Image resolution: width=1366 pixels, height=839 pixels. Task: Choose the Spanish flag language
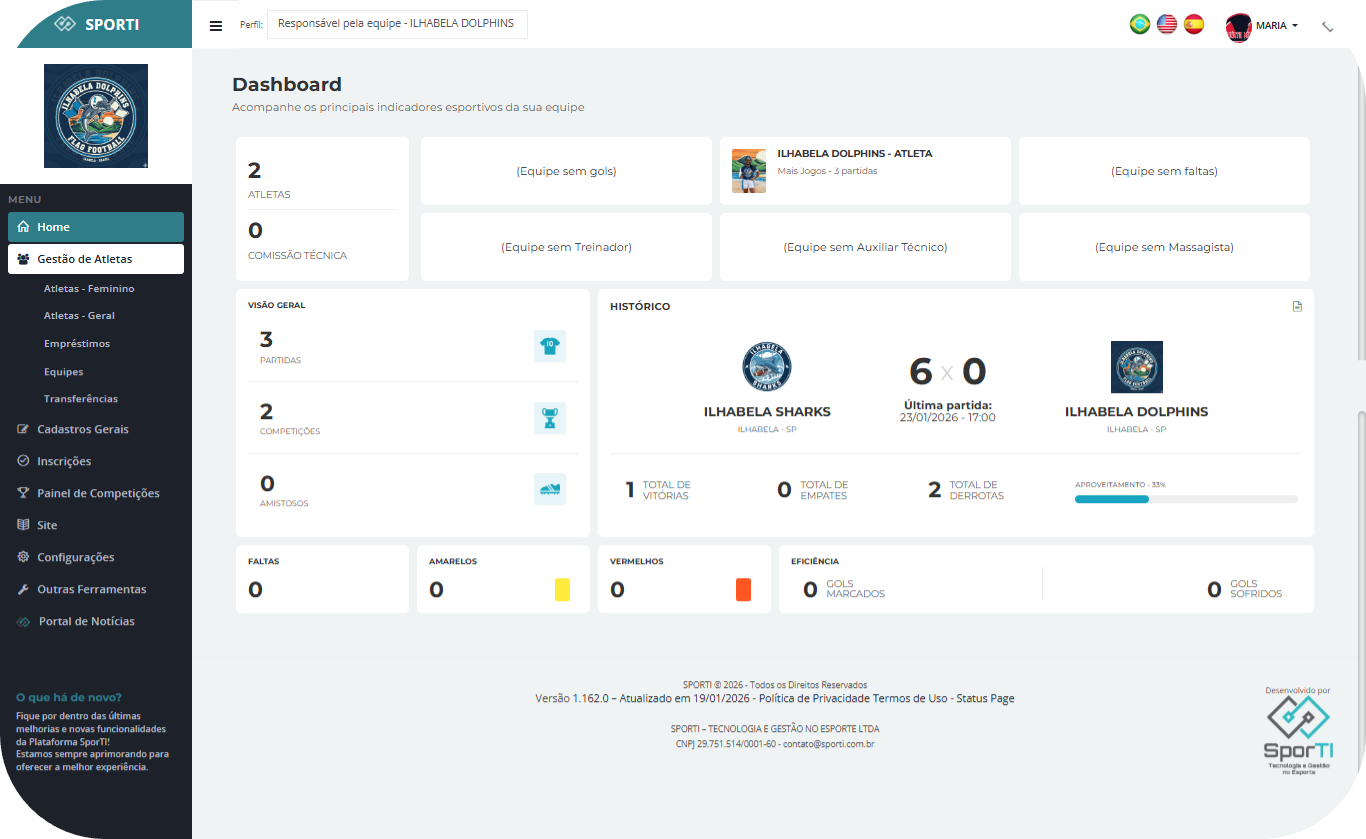[1193, 25]
